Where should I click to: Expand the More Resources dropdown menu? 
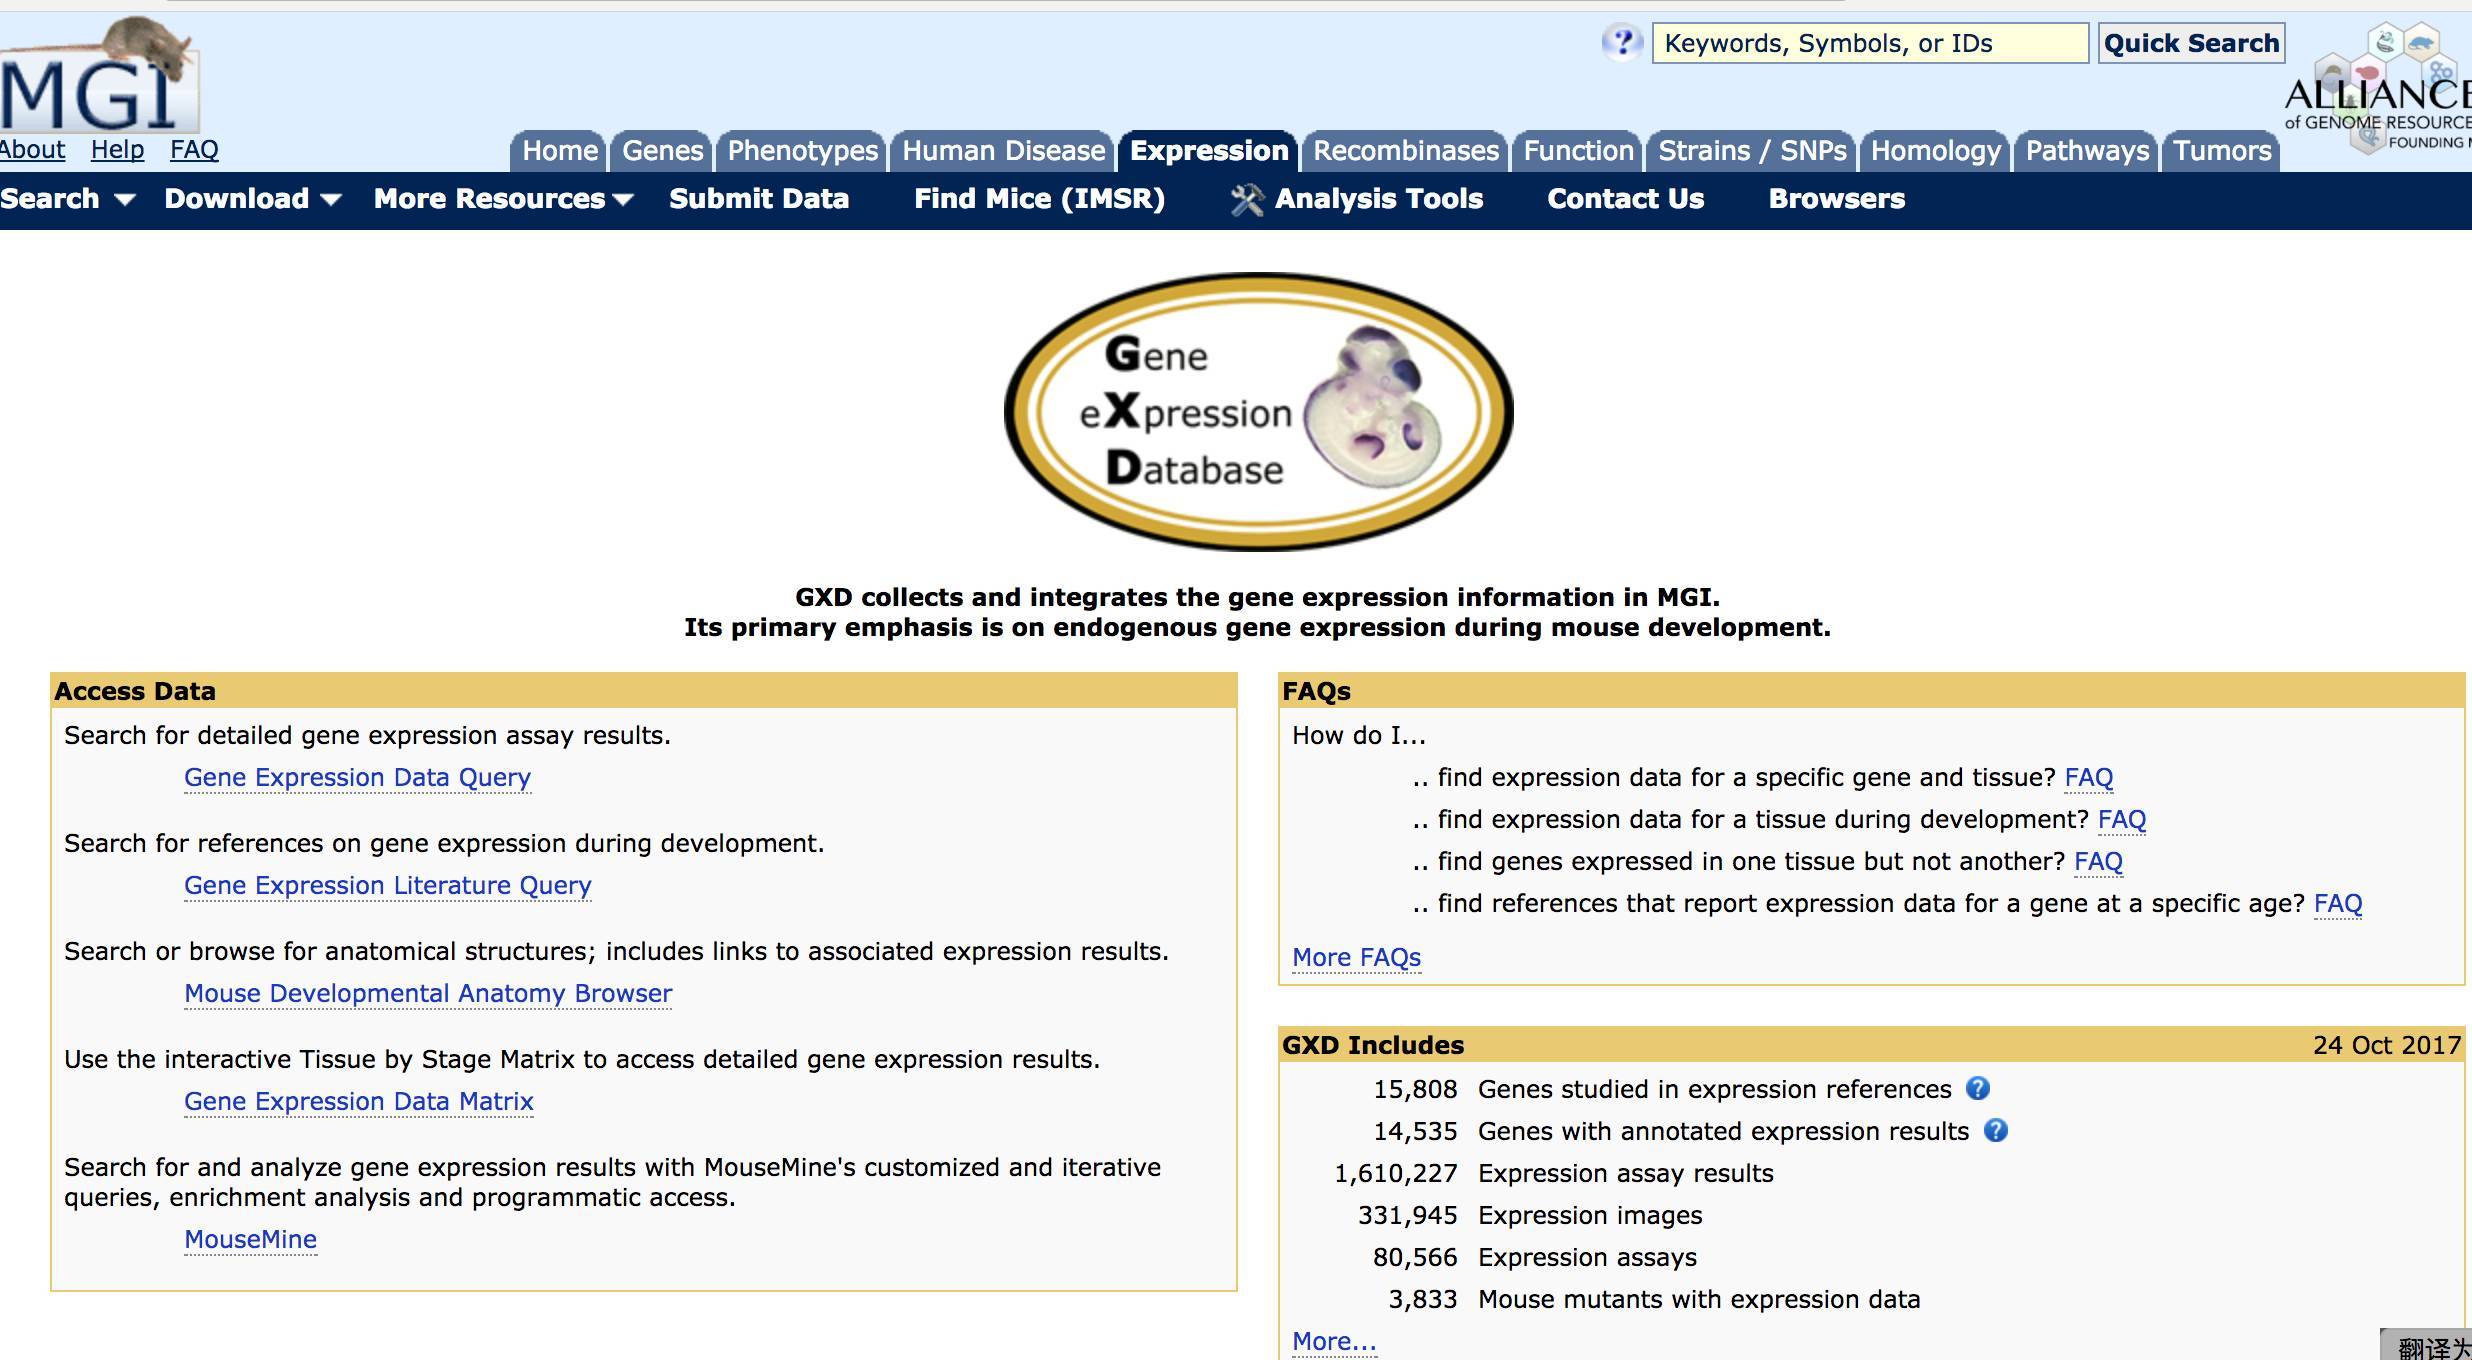[x=503, y=199]
